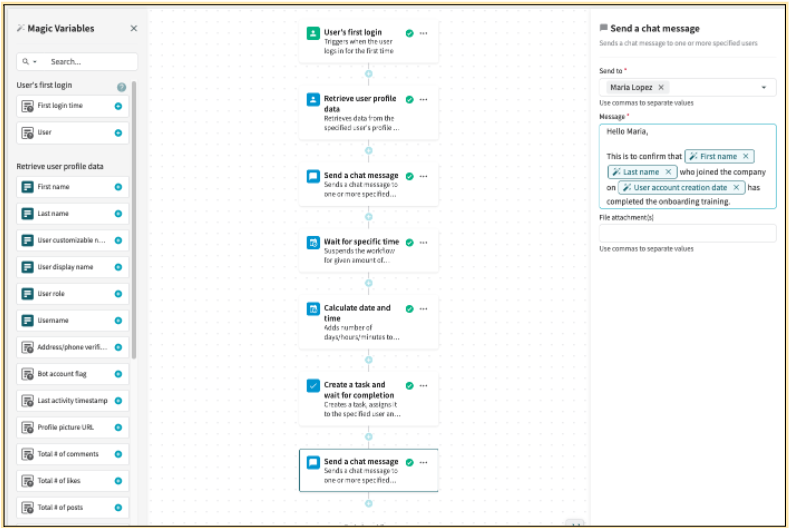Screen dimensions: 790x528
Task: Open options for Create a task step
Action: click(424, 385)
